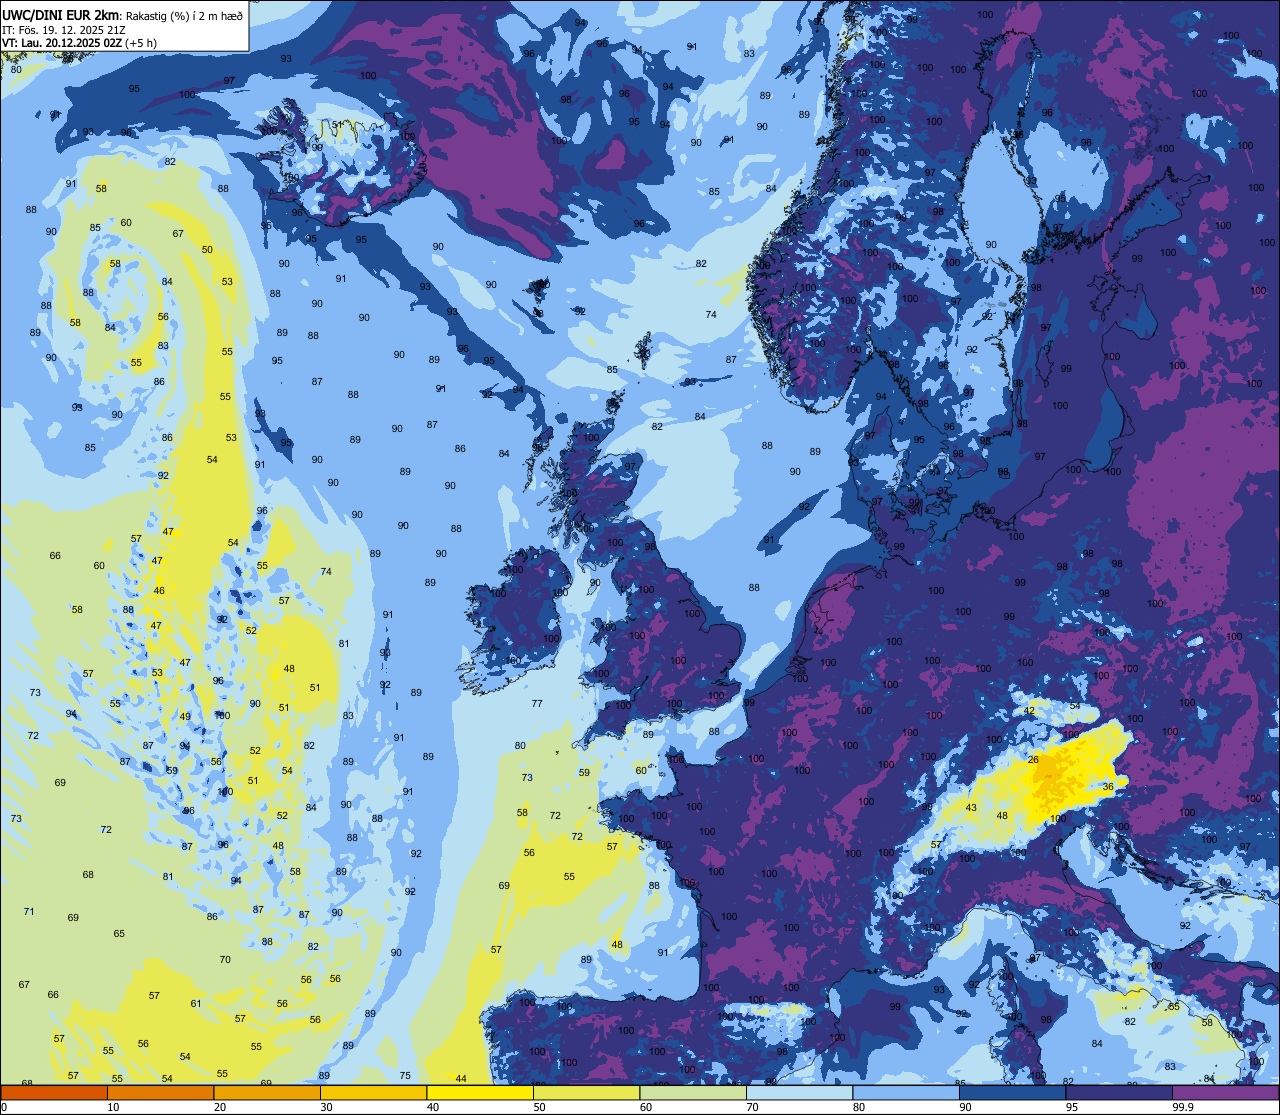Image resolution: width=1280 pixels, height=1115 pixels.
Task: Click the legend tick label '30'
Action: pos(326,1107)
